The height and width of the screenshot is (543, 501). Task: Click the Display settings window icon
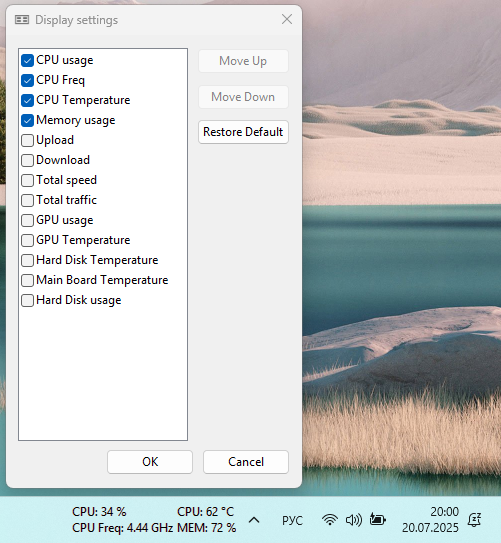pos(22,20)
